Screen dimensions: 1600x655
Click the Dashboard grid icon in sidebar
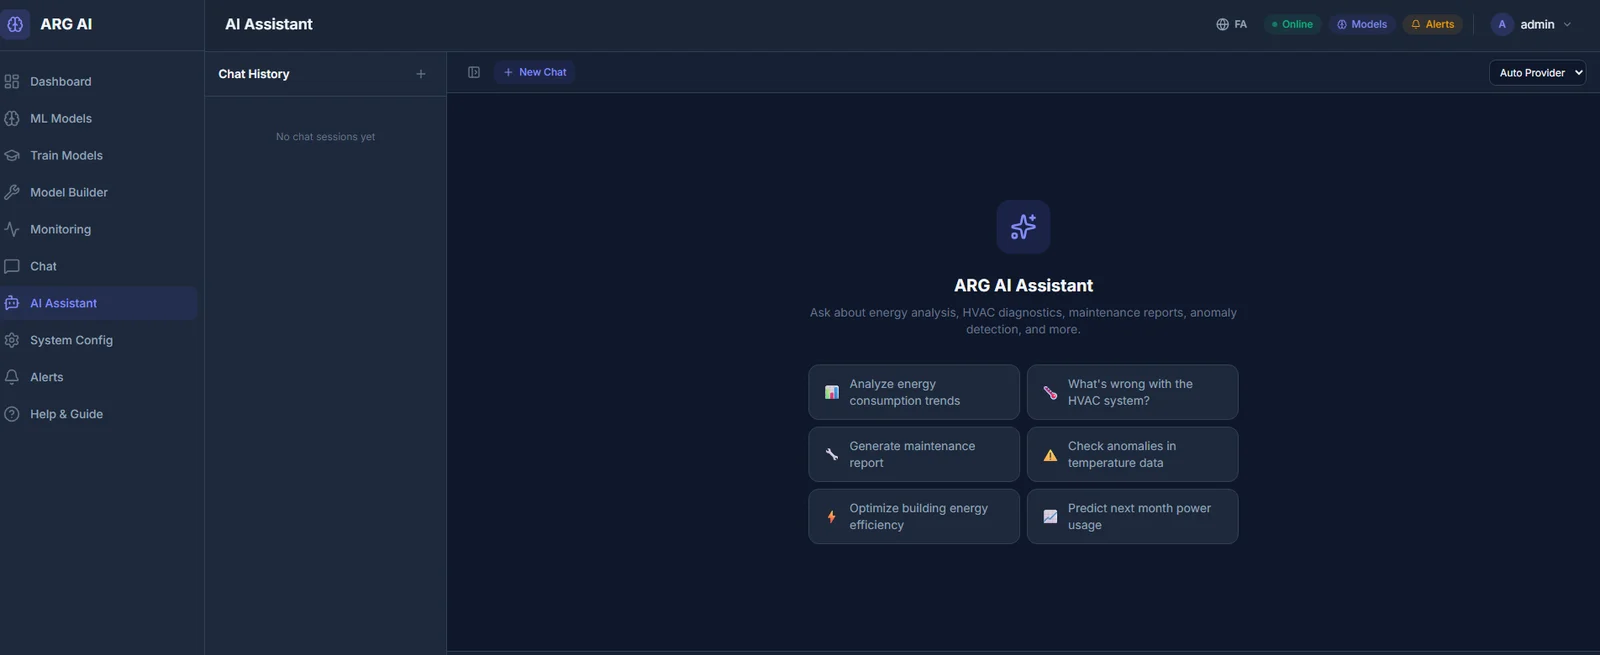12,81
